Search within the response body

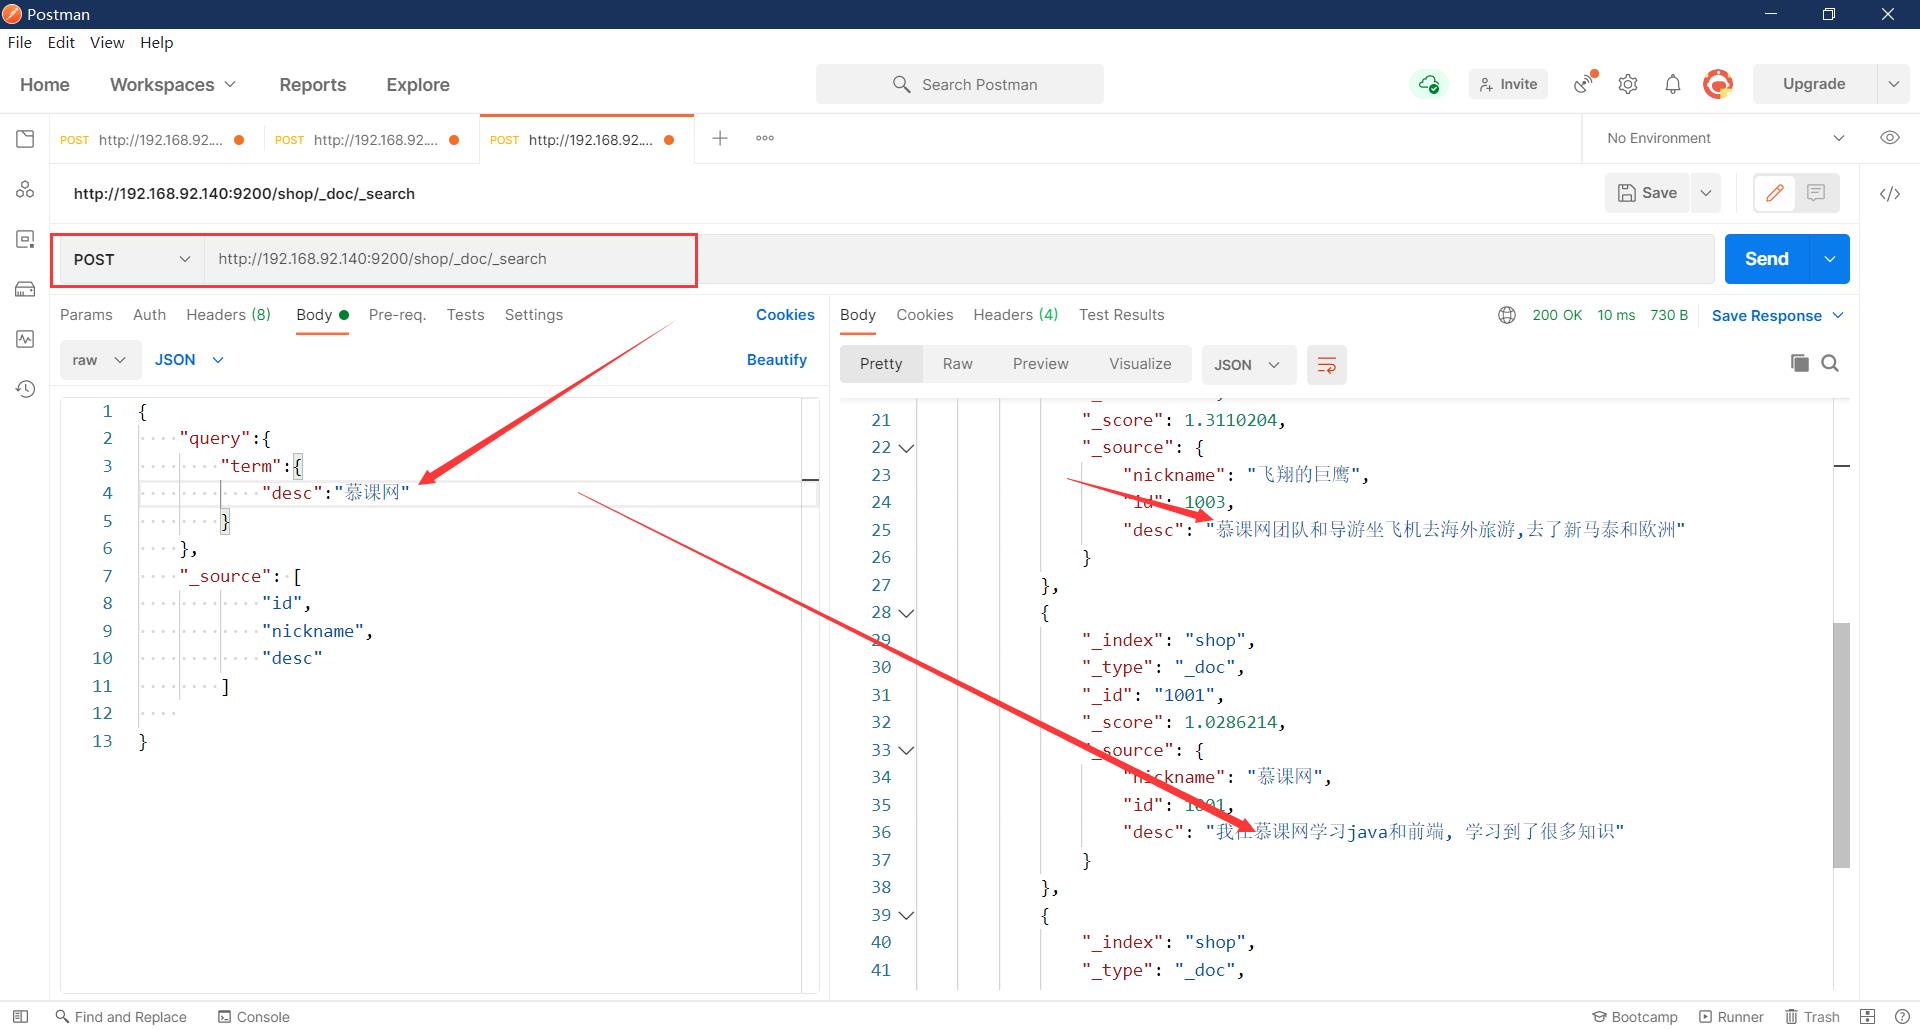click(1830, 363)
